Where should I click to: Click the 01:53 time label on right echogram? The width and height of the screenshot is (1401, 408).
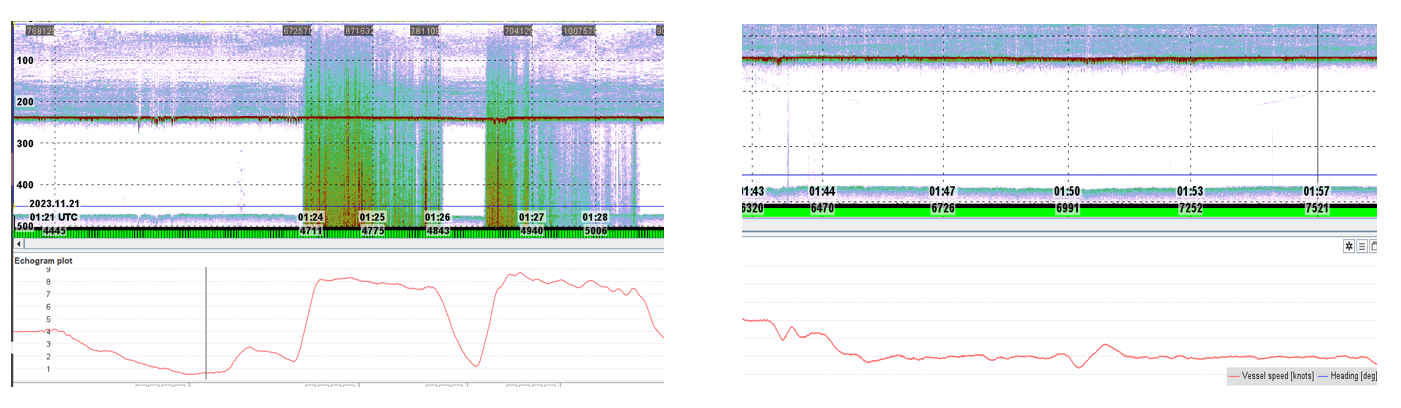click(1190, 191)
